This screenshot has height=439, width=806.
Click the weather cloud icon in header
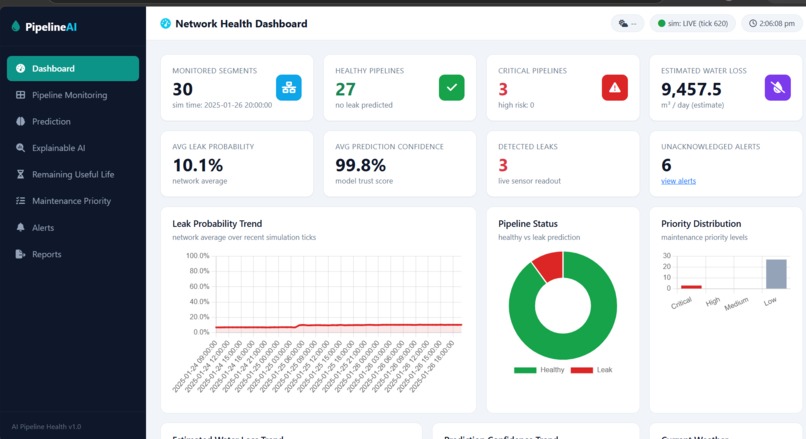click(x=623, y=24)
